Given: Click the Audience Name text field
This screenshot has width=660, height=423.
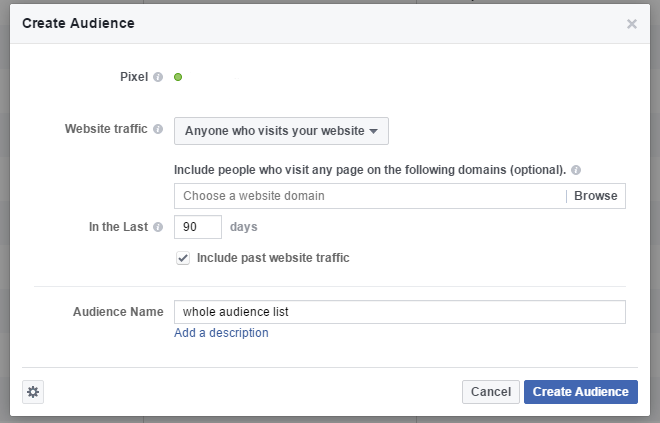Looking at the screenshot, I should [399, 312].
